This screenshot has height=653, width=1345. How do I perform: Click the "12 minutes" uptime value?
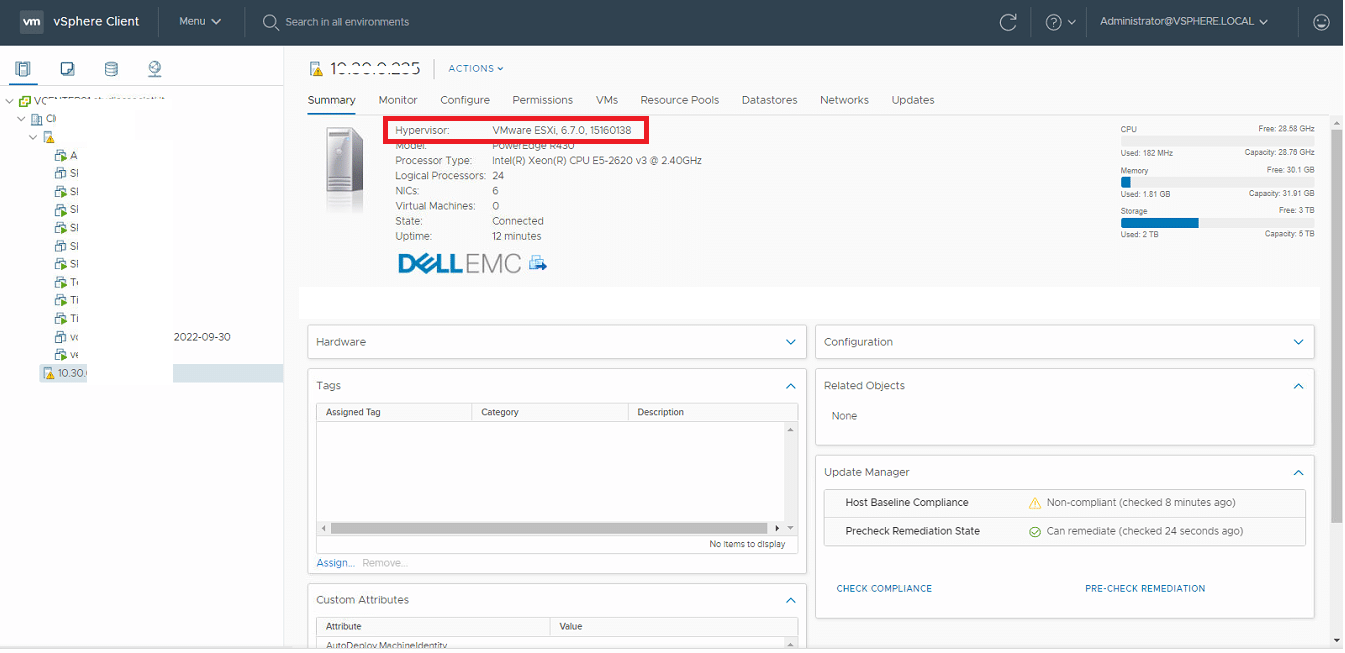(x=517, y=237)
